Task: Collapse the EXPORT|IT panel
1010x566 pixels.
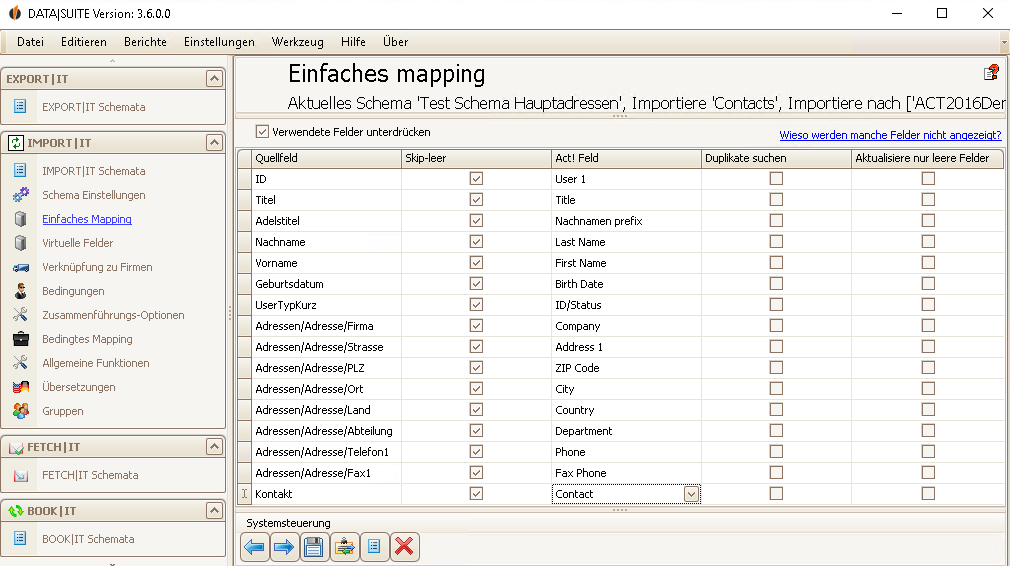Action: [214, 79]
